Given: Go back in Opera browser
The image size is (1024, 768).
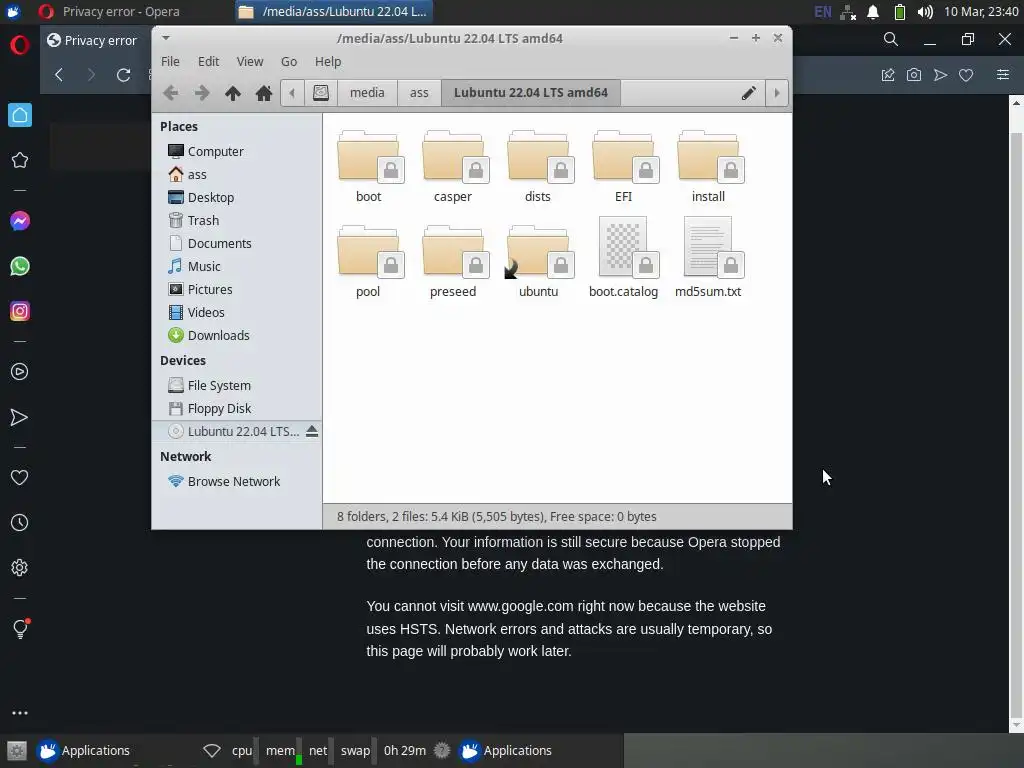Looking at the screenshot, I should [59, 75].
